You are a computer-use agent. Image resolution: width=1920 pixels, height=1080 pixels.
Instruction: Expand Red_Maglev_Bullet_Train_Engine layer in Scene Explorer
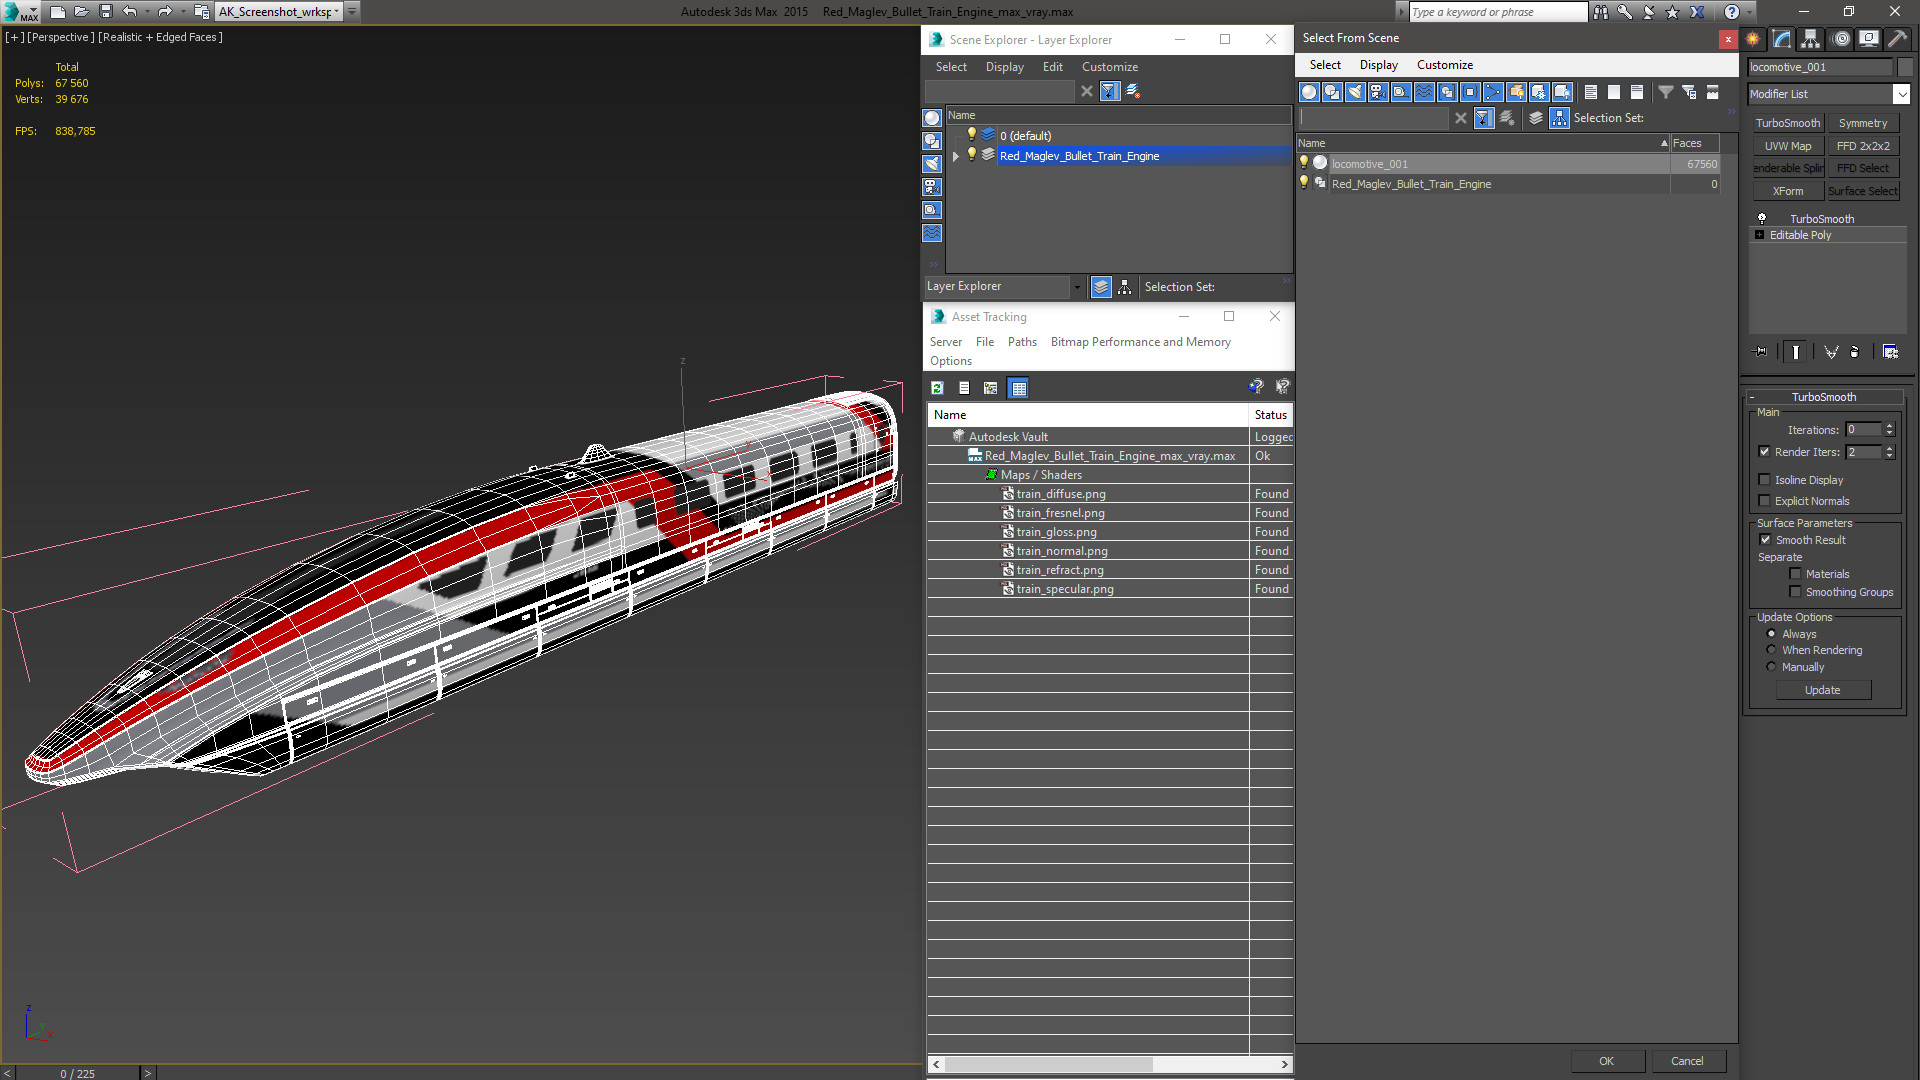point(956,156)
